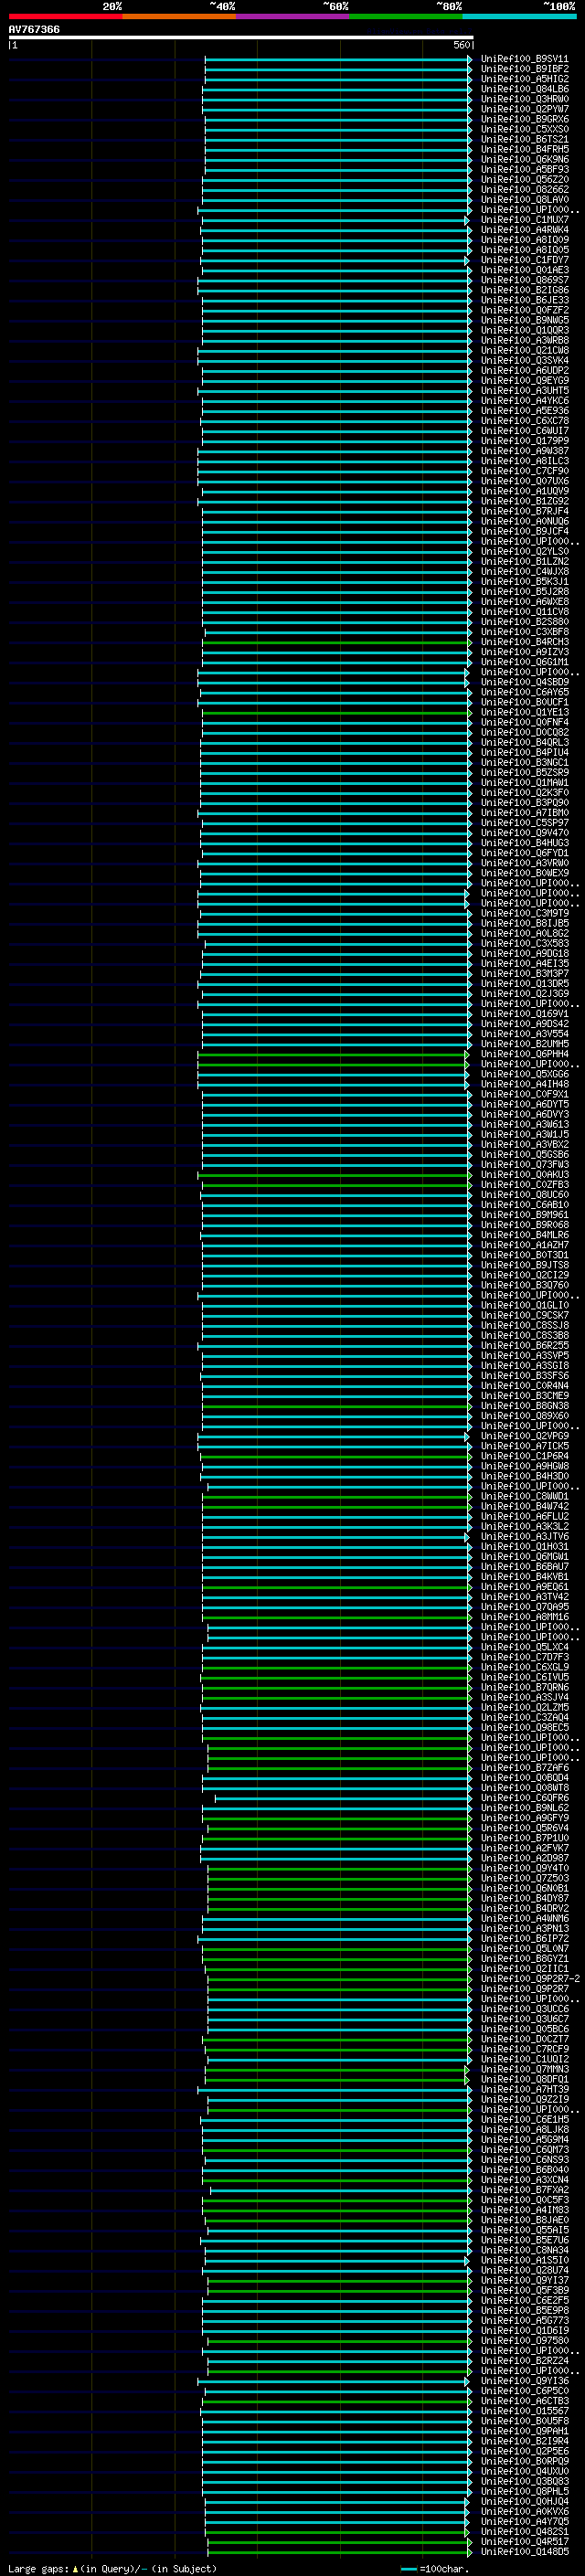Image resolution: width=585 pixels, height=2576 pixels.
Task: Click the UniRef100_B3Q760 label
Action: coord(525,1285)
